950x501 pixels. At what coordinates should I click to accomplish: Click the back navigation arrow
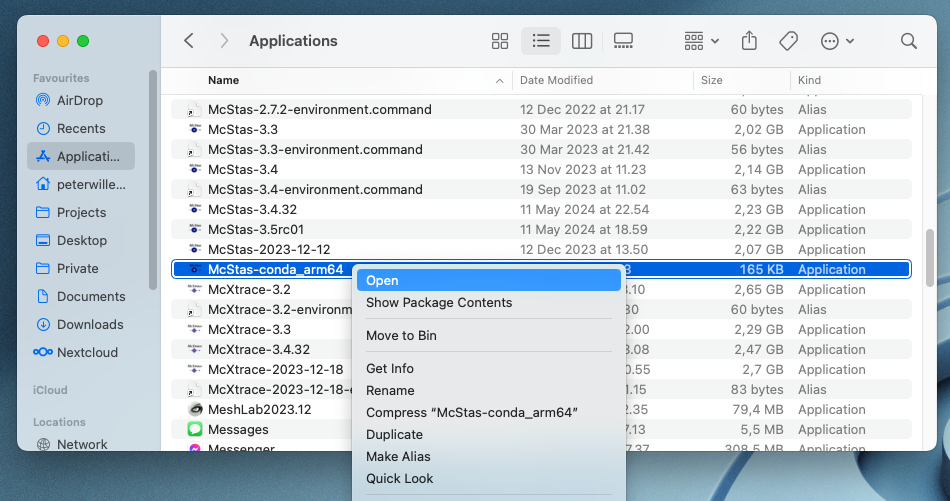(189, 41)
